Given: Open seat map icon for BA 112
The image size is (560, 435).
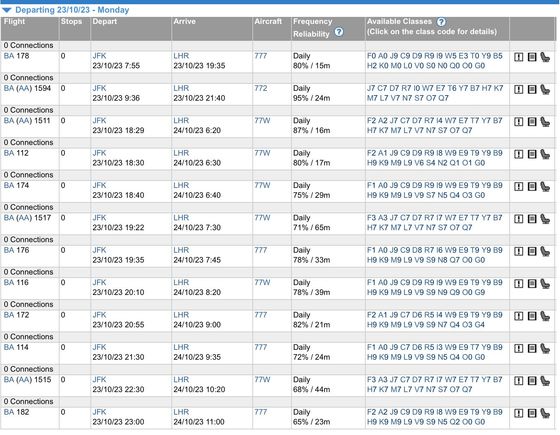Looking at the screenshot, I should pos(545,154).
